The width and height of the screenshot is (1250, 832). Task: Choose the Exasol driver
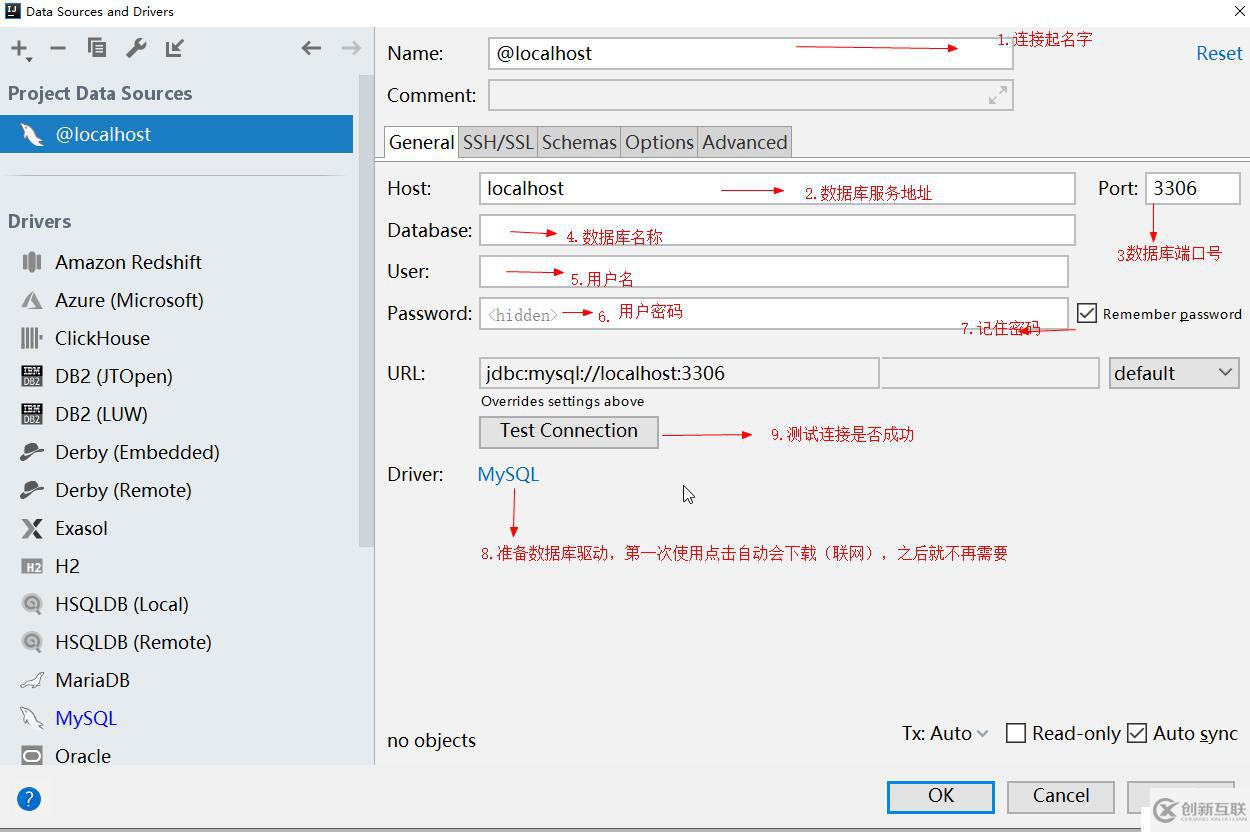coord(81,528)
